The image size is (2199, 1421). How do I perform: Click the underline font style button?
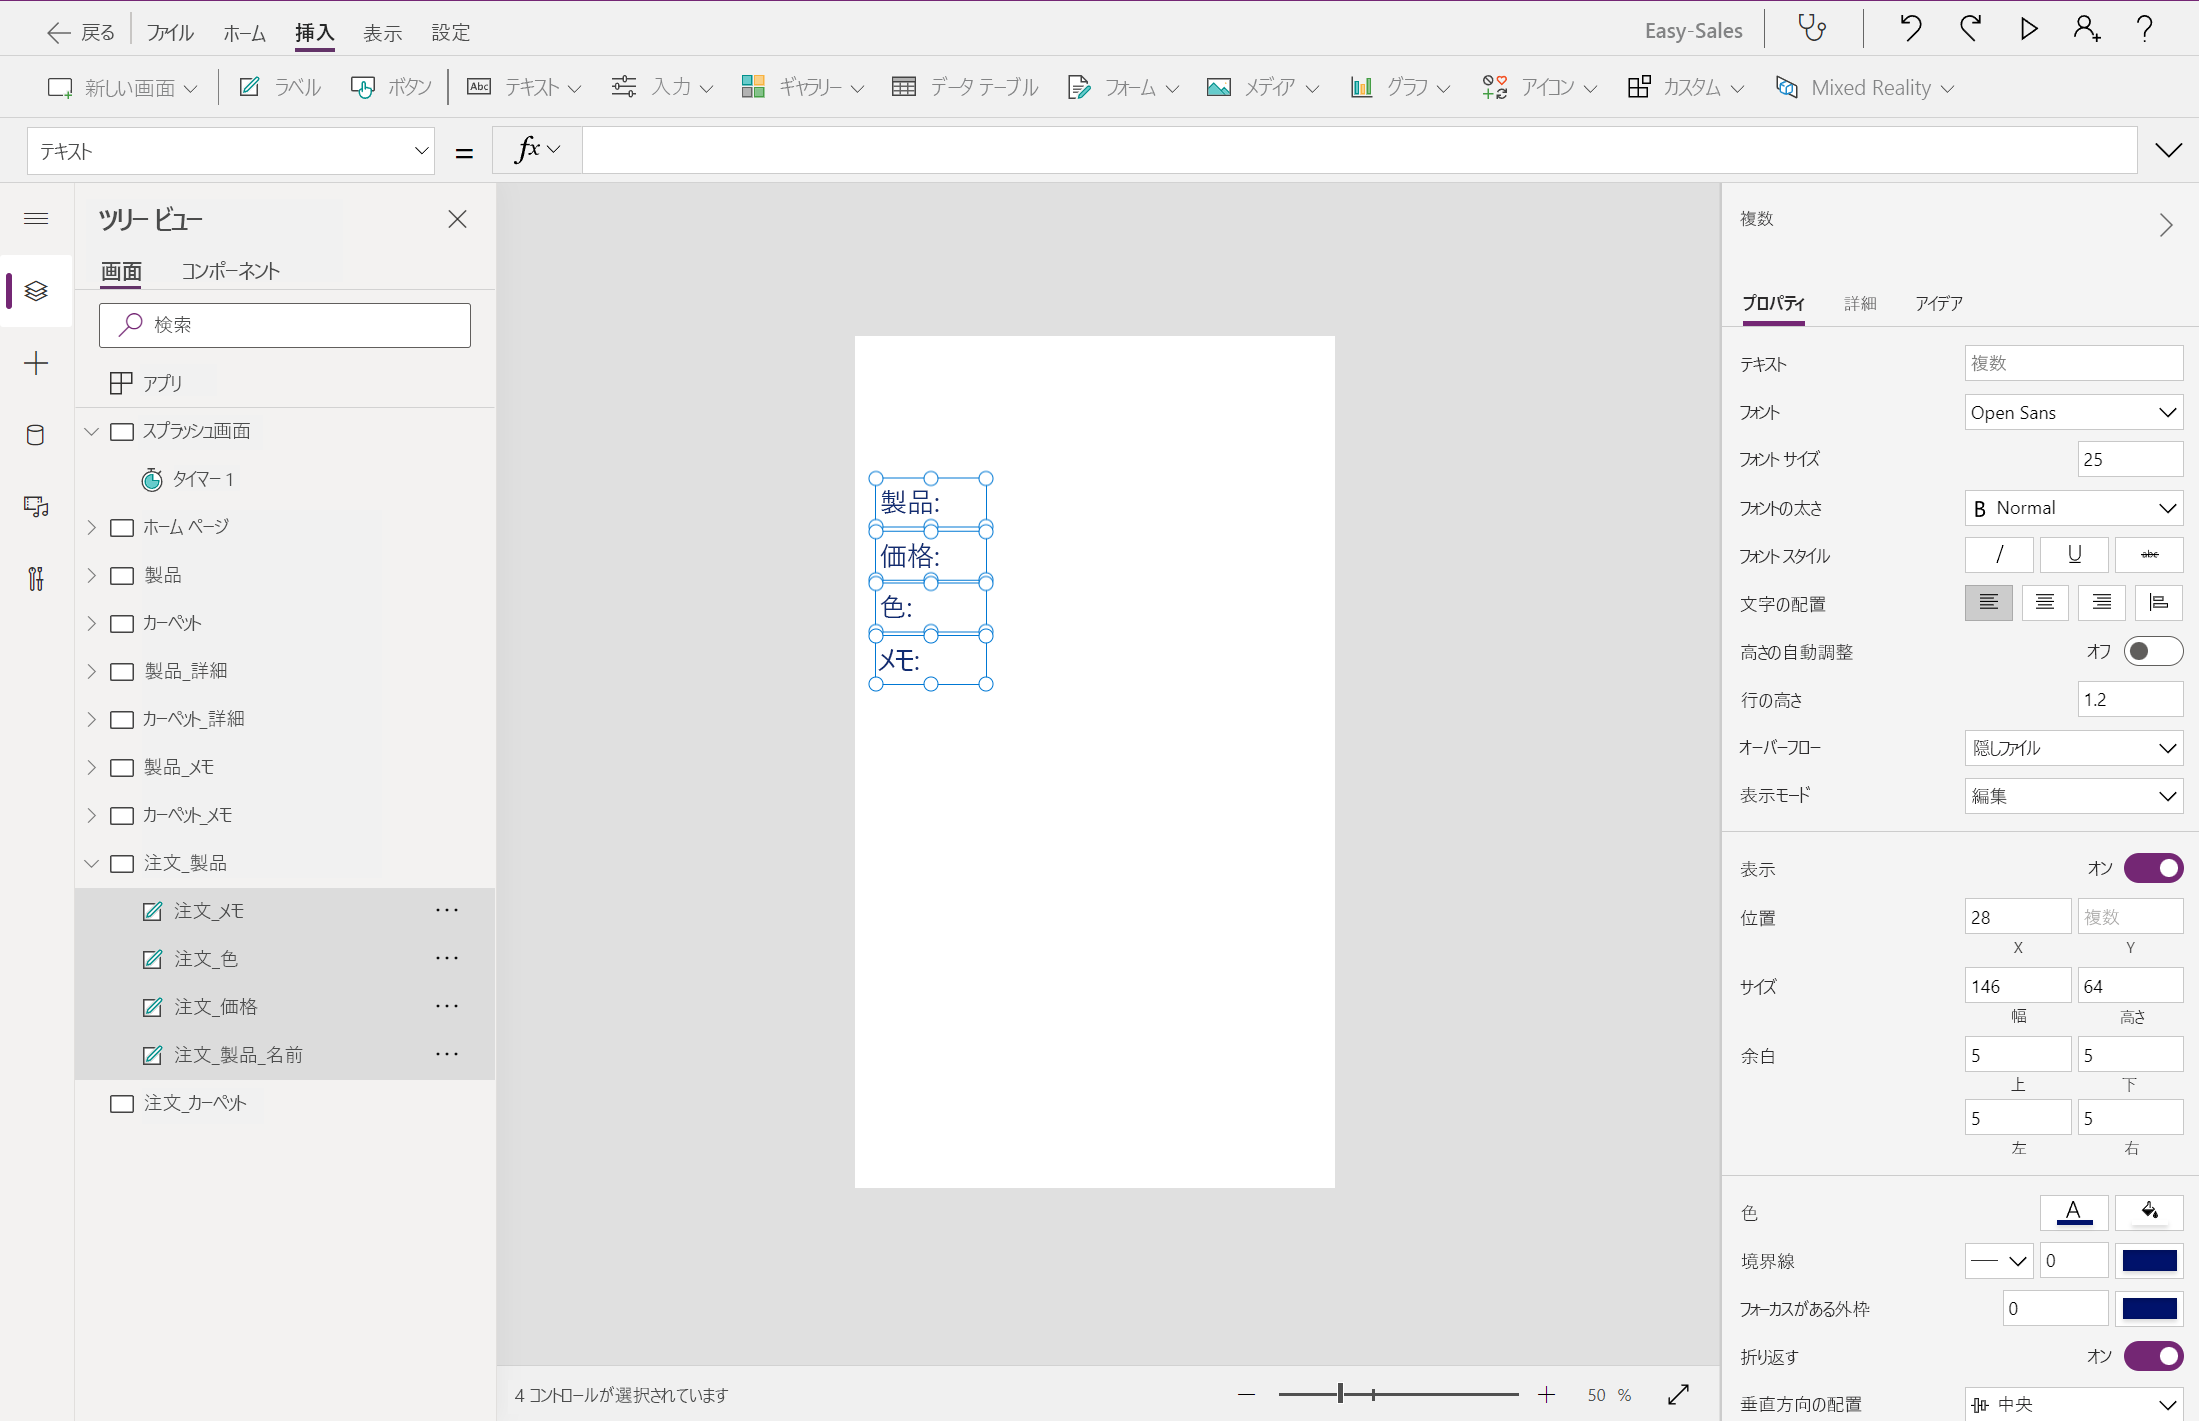pos(2074,555)
